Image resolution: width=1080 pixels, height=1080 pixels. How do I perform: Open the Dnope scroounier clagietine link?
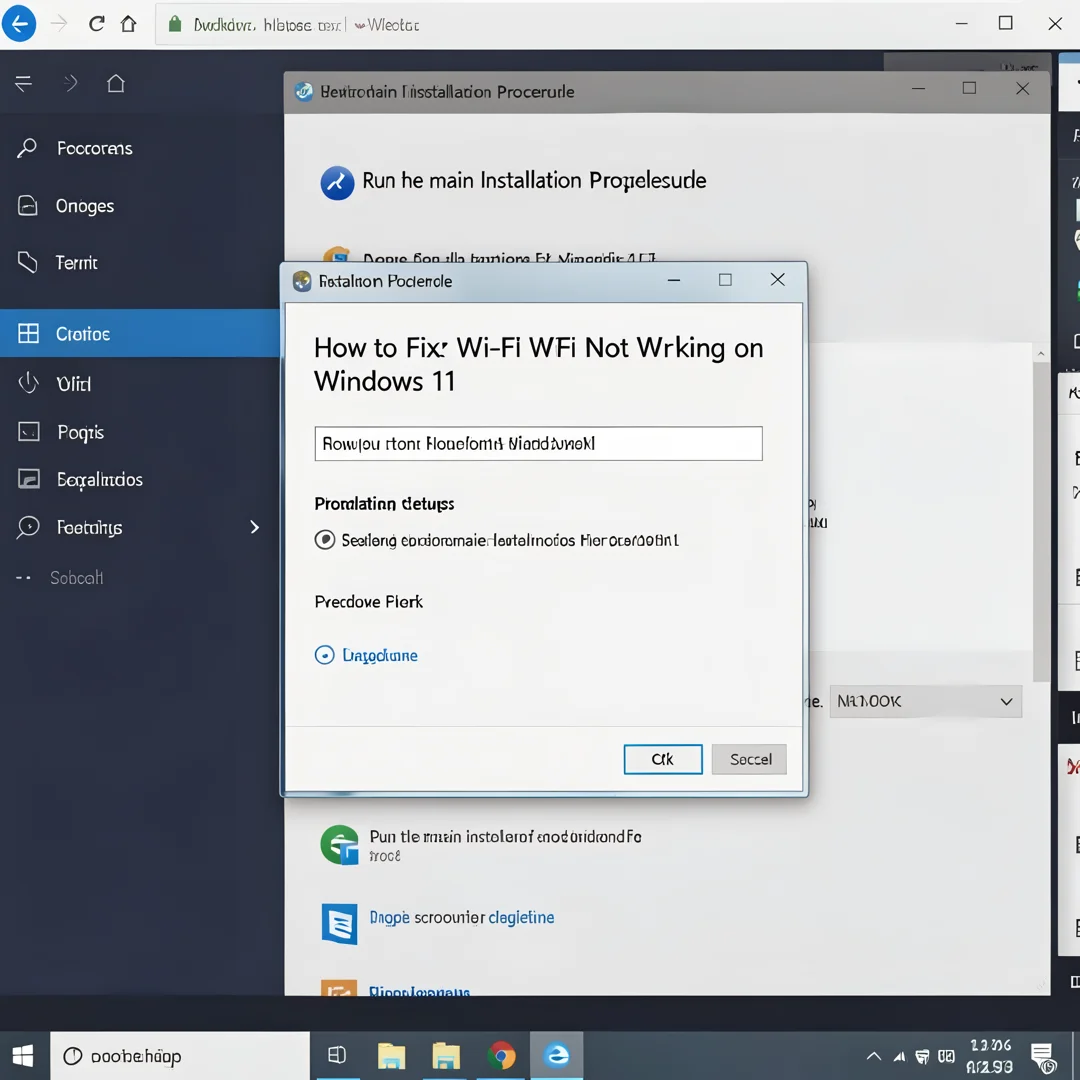pyautogui.click(x=461, y=917)
